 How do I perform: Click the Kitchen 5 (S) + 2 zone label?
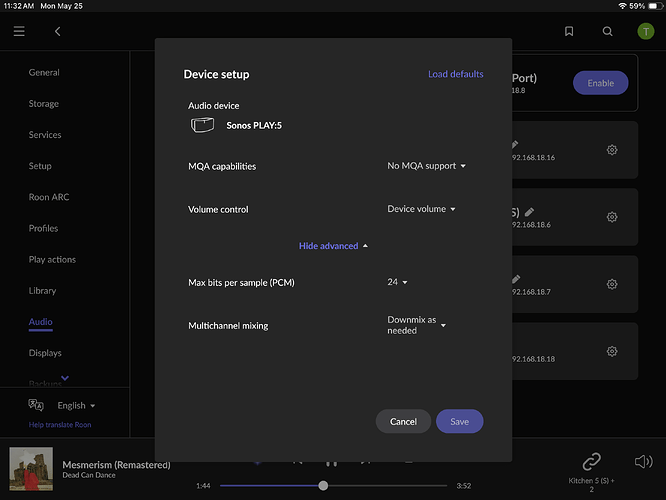point(591,485)
